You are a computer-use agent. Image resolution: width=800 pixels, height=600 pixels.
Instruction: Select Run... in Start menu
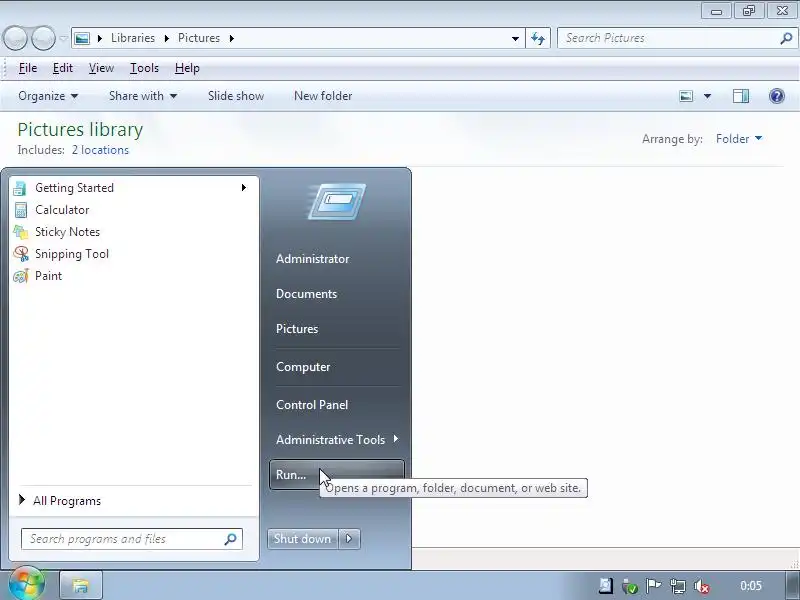pyautogui.click(x=337, y=474)
